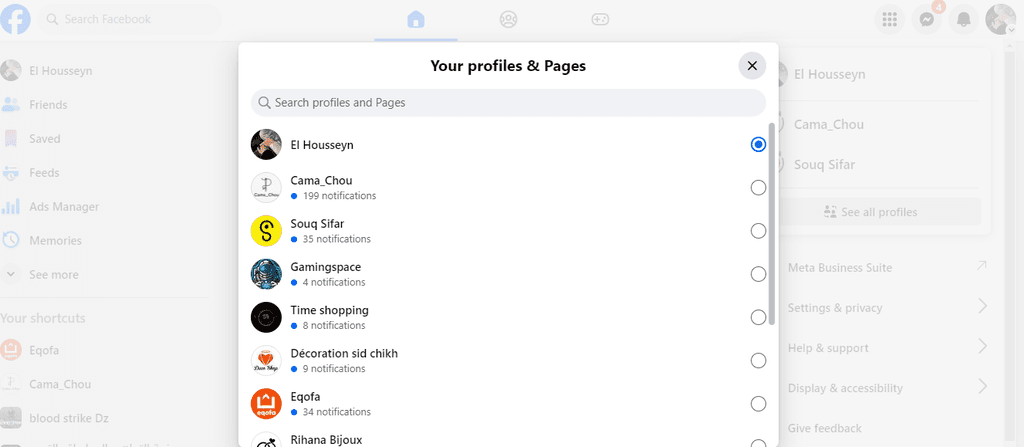Open the account profile picture menu
This screenshot has height=447, width=1024.
coord(1000,20)
